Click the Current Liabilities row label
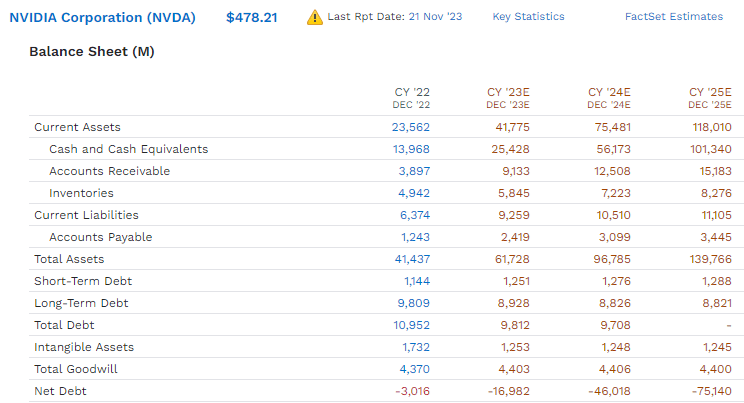Screen dimensions: 744x403 (x=86, y=215)
